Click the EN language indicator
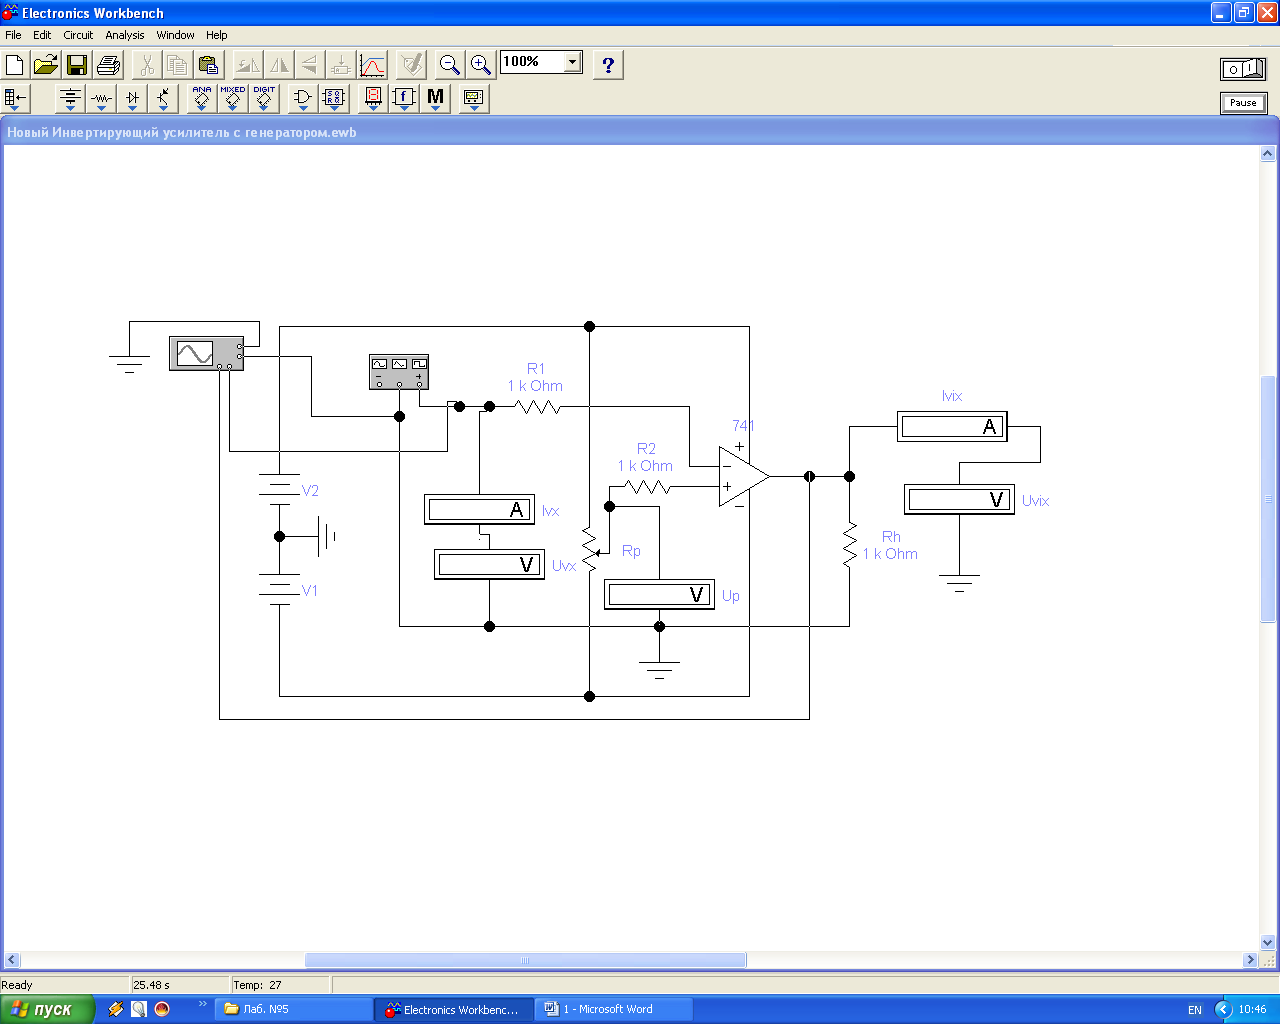1280x1024 pixels. tap(1195, 1010)
